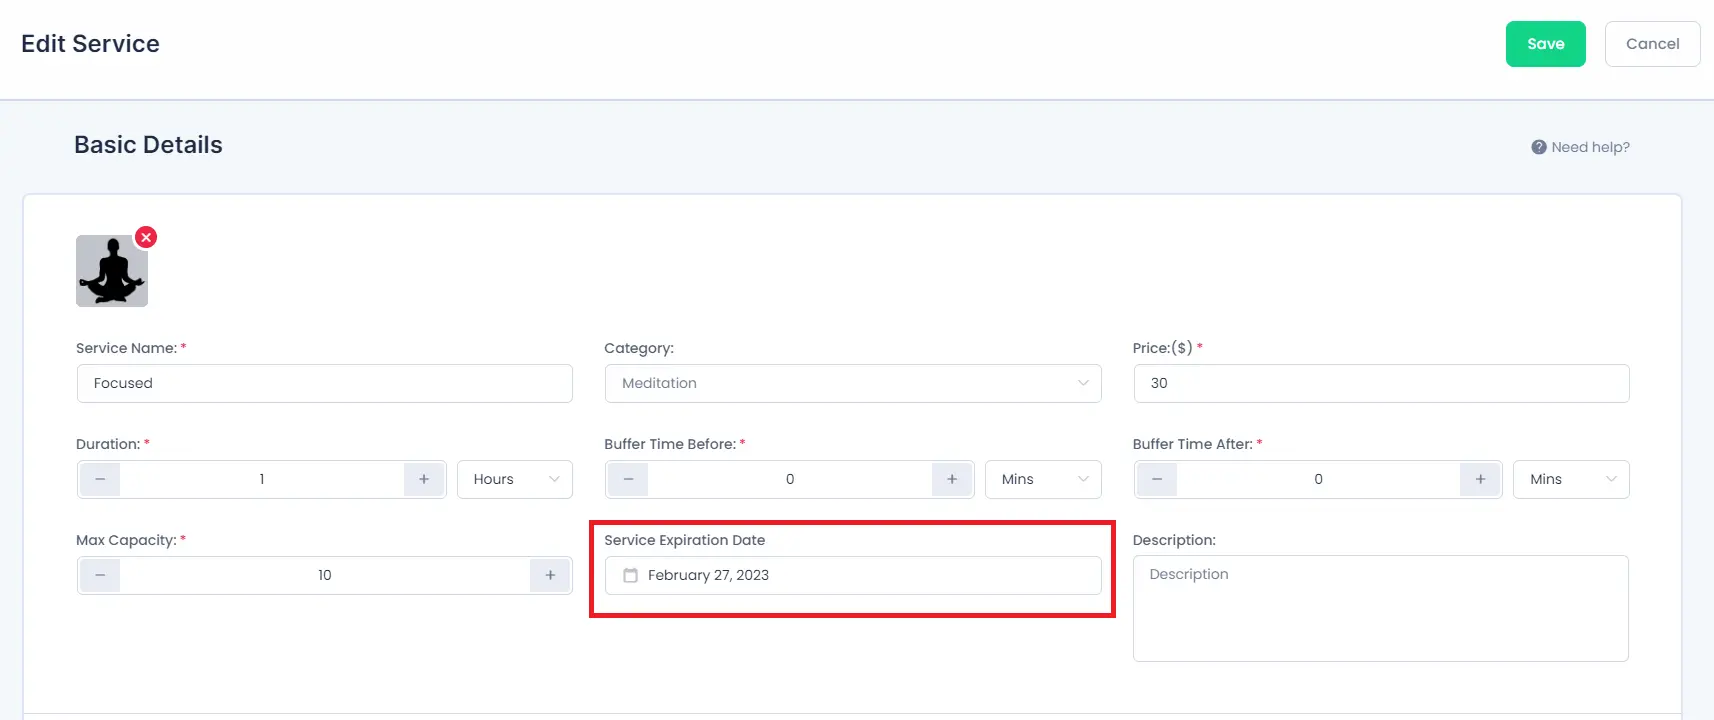
Task: Click the Duration: label
Action: (108, 444)
